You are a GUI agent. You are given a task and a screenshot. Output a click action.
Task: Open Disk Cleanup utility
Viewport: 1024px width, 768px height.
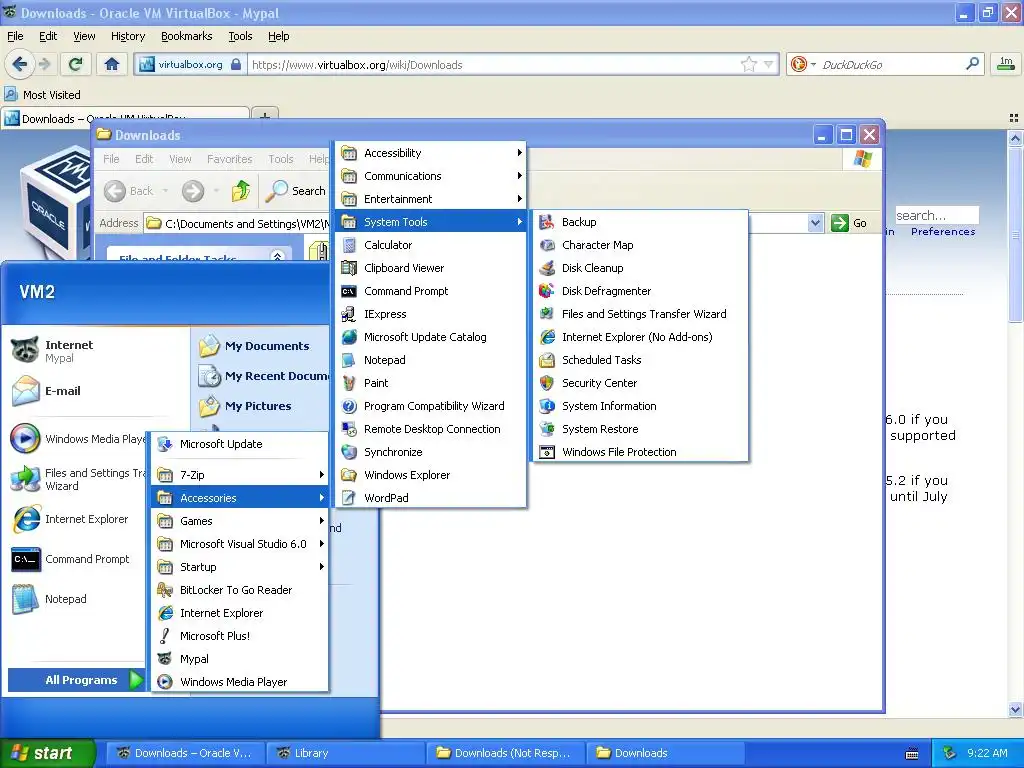click(x=640, y=268)
